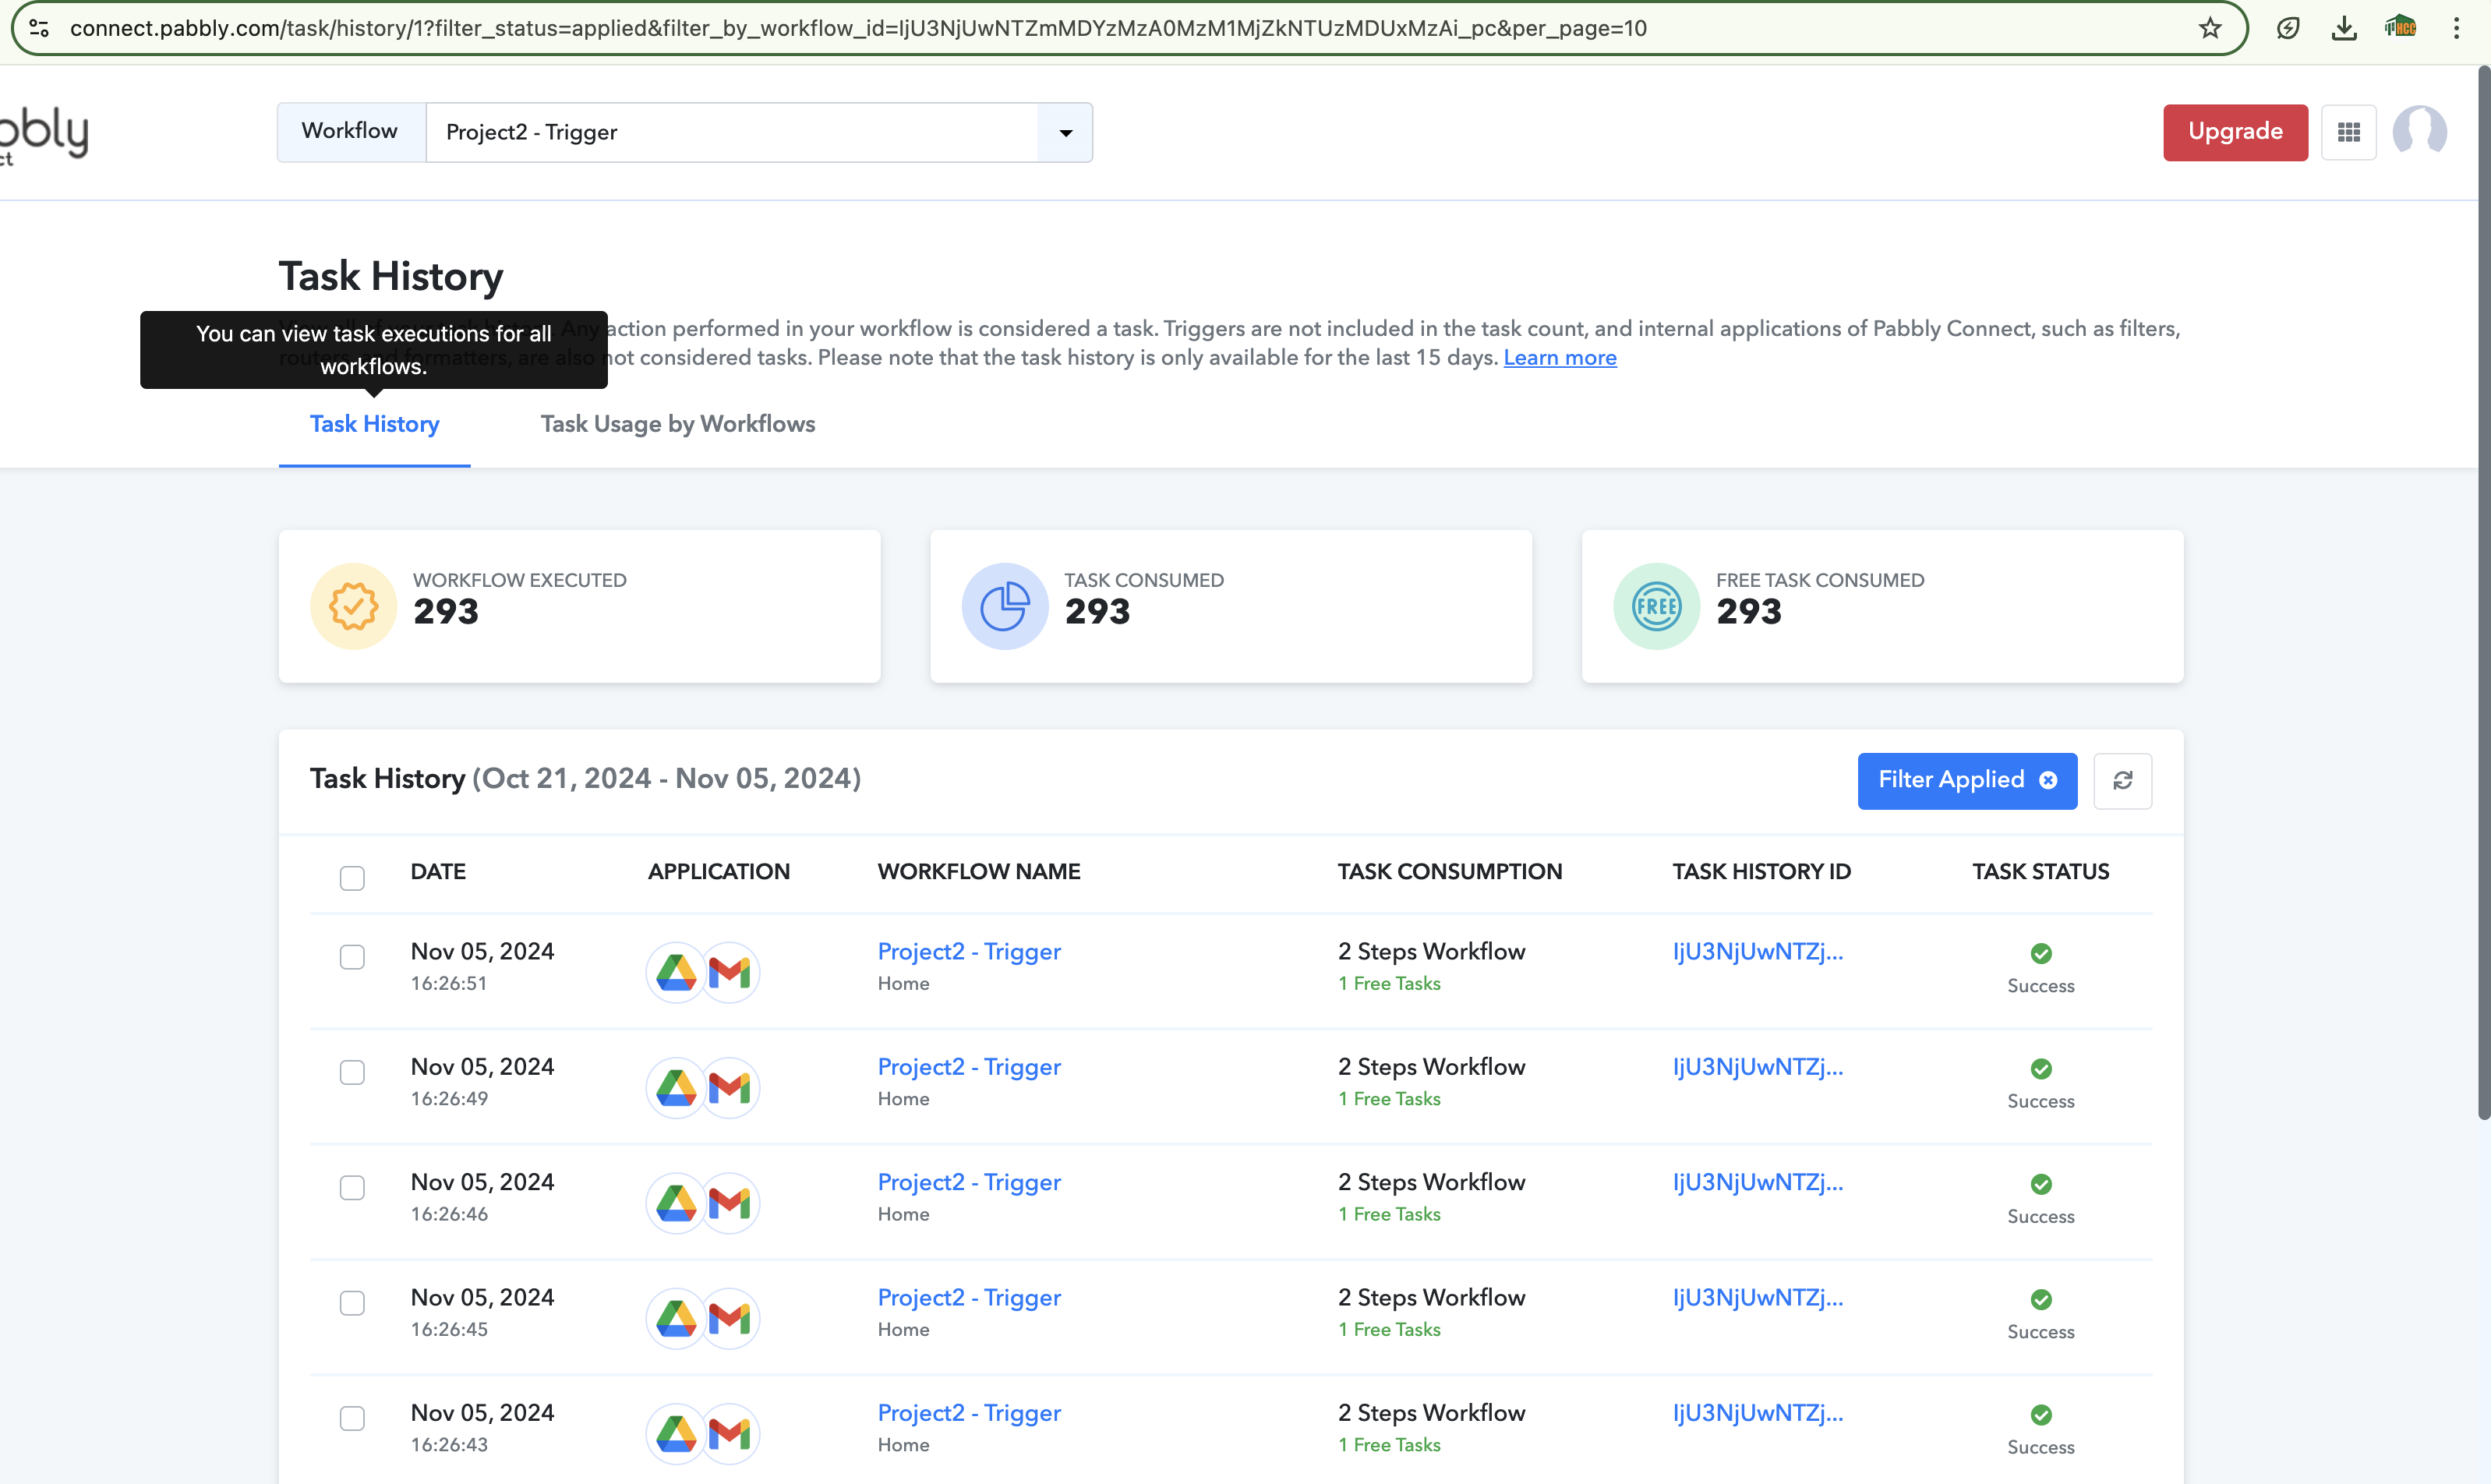Image resolution: width=2491 pixels, height=1484 pixels.
Task: Check the row dated 16:26:51
Action: [x=352, y=957]
